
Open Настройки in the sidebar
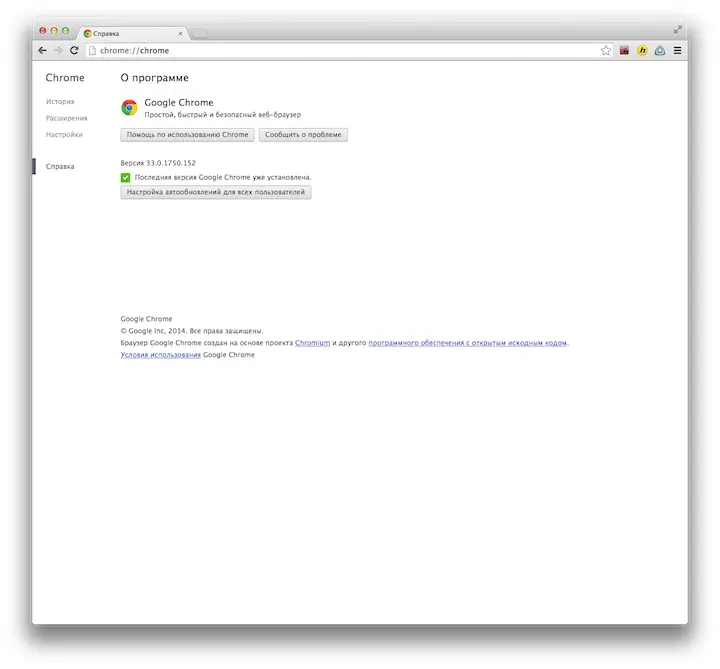64,134
